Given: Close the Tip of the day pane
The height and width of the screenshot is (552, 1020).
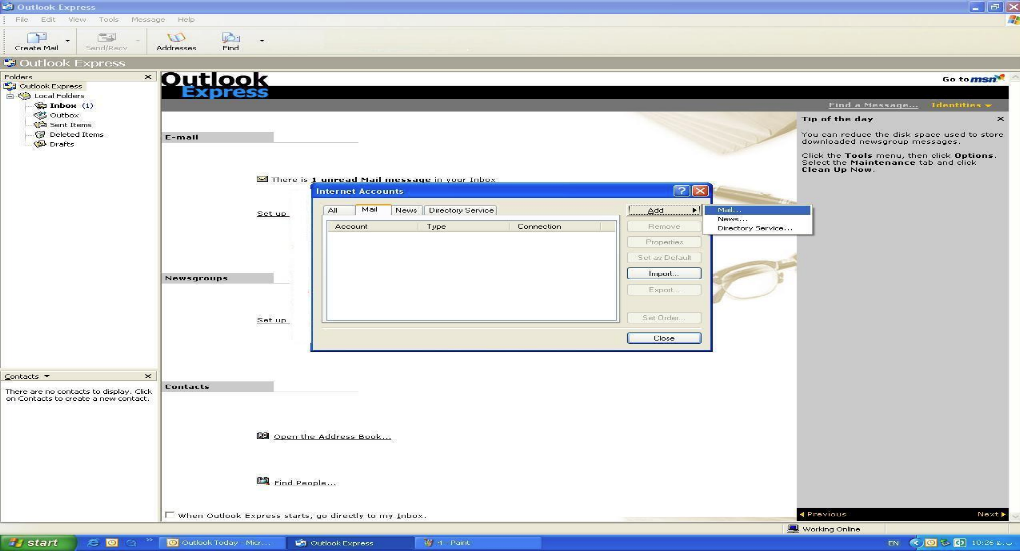Looking at the screenshot, I should (1000, 119).
